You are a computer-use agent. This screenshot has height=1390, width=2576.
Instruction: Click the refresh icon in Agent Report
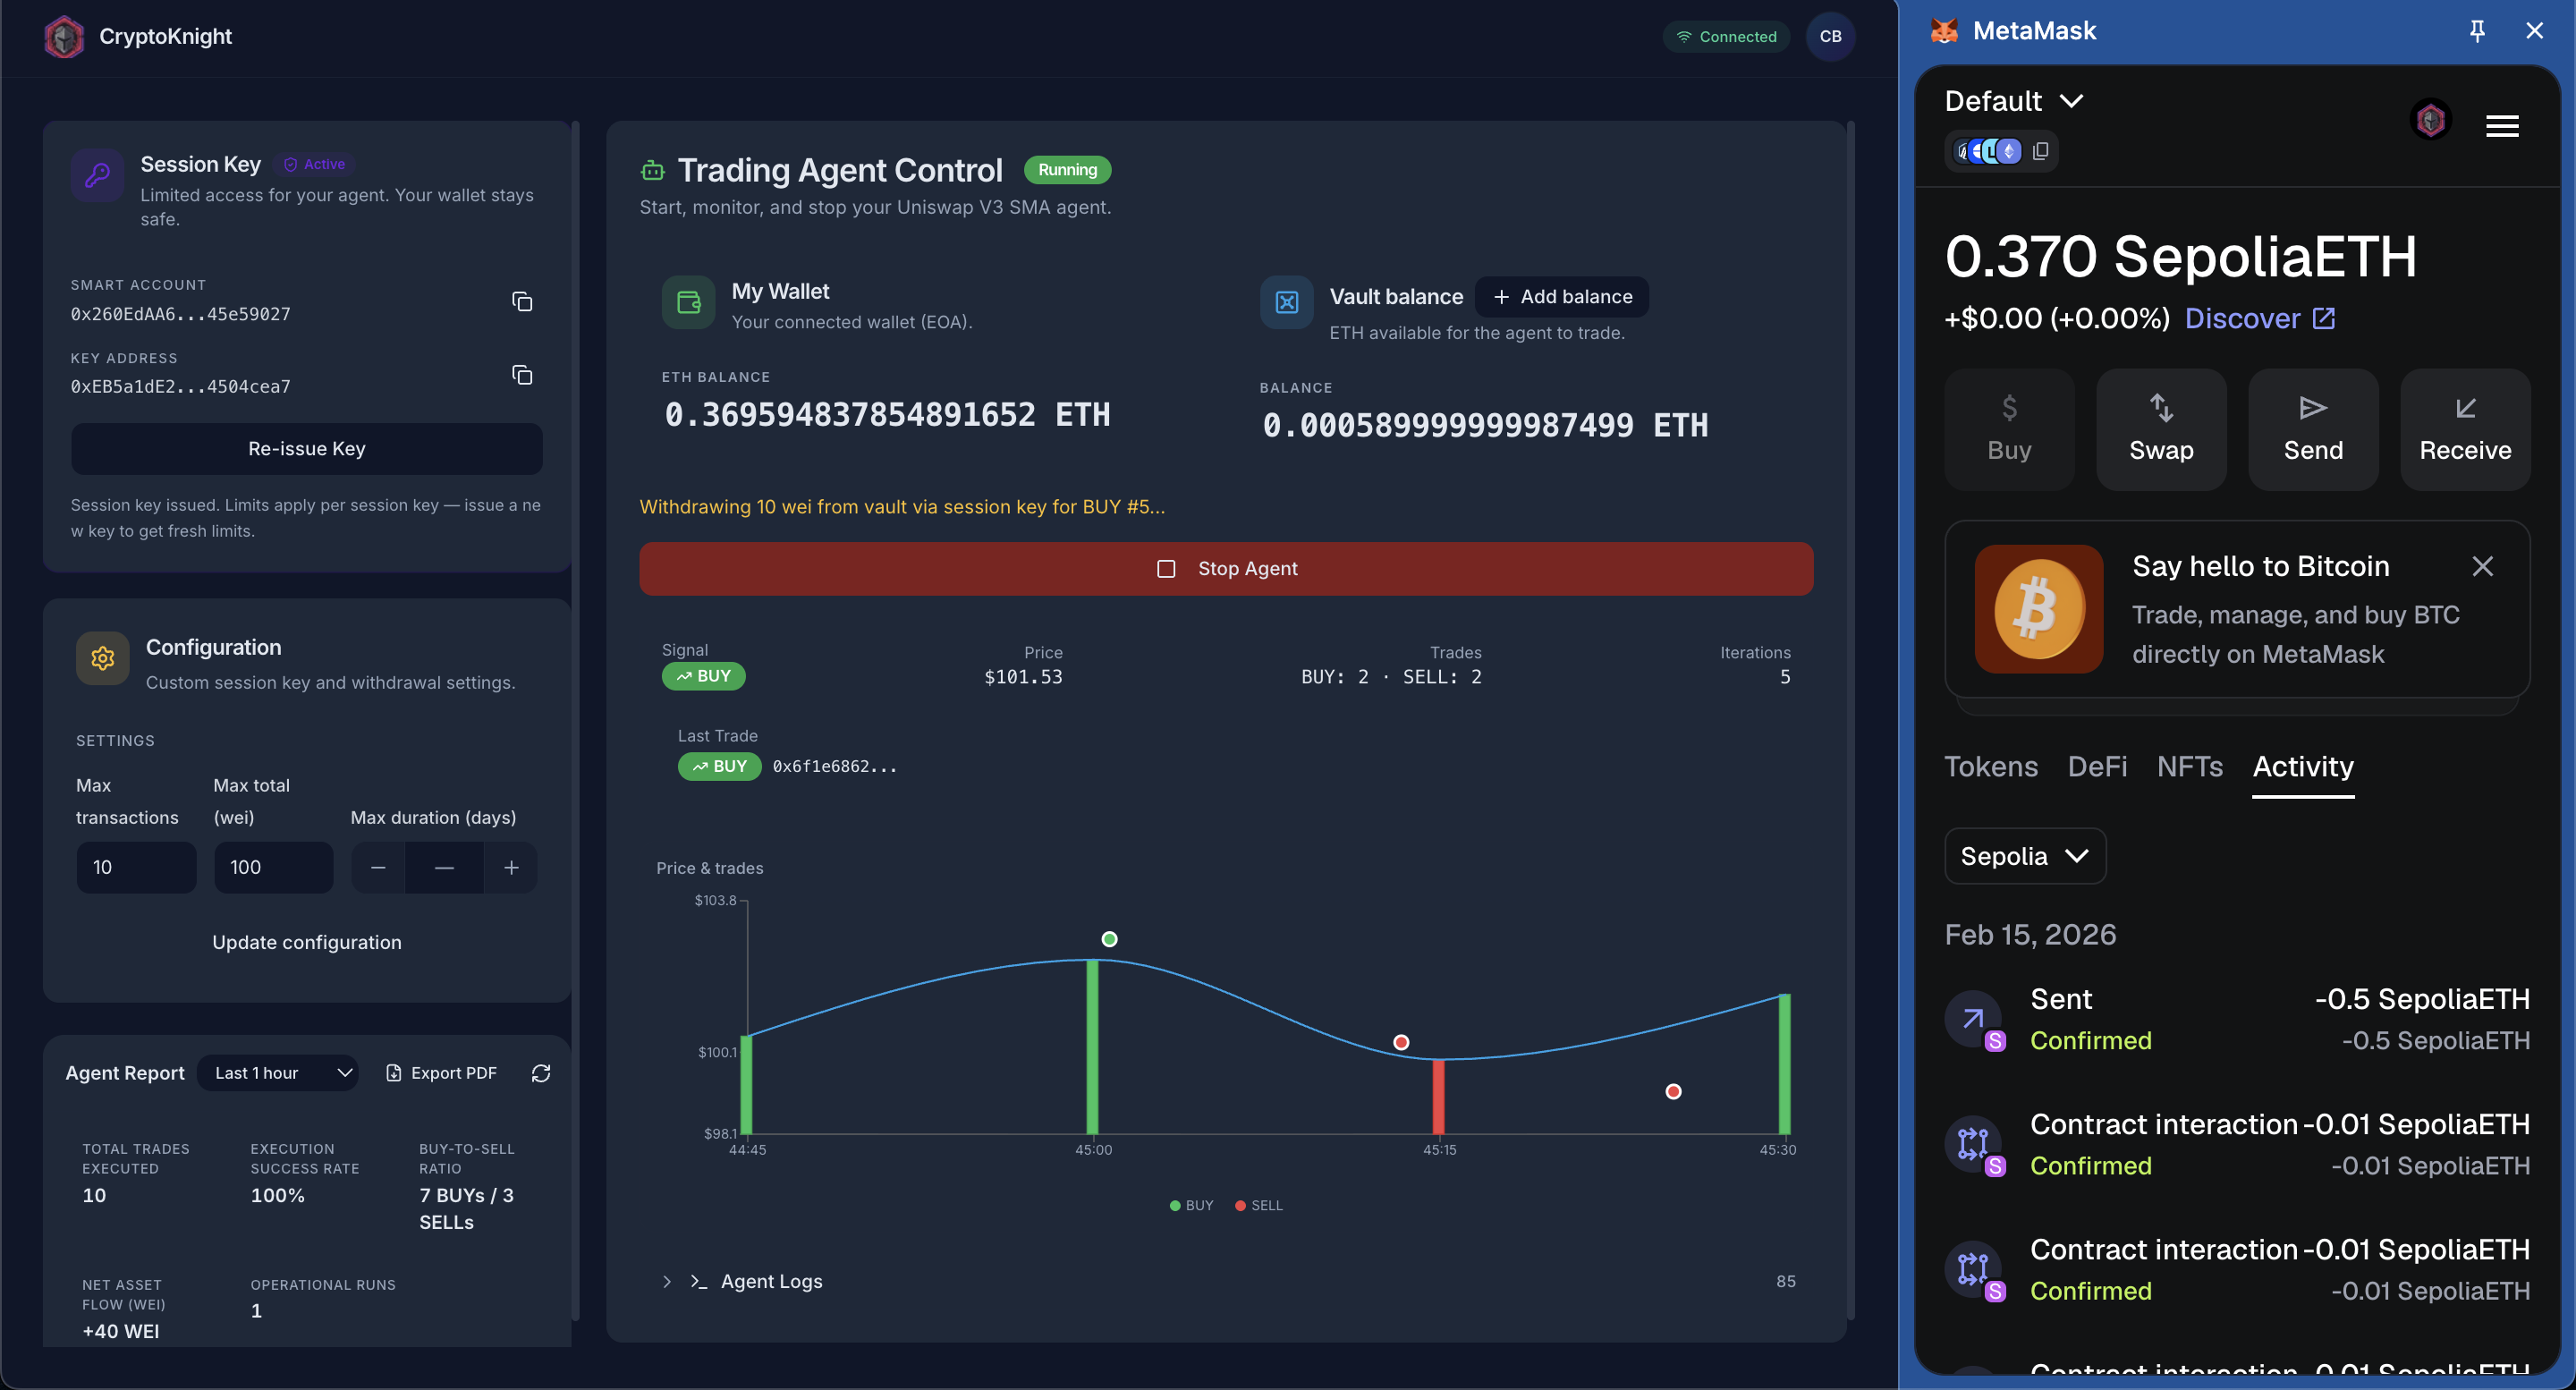[x=541, y=1073]
